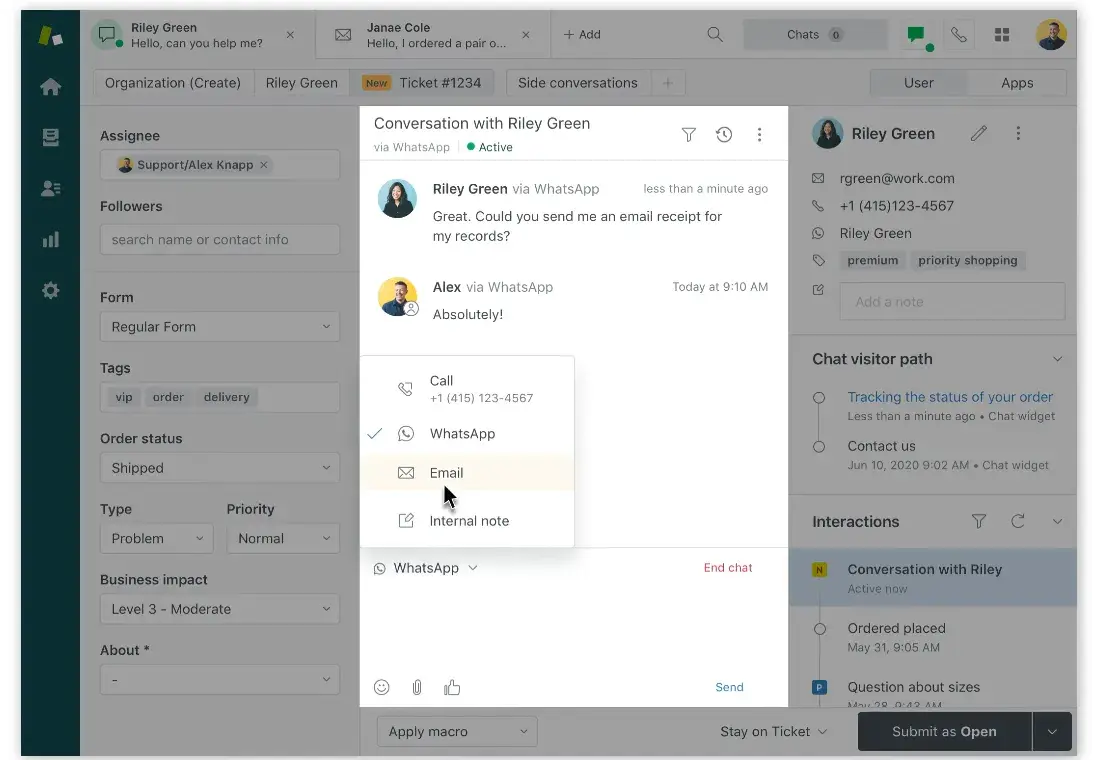Open the Home icon in the sidebar
The height and width of the screenshot is (760, 1107).
tap(50, 87)
